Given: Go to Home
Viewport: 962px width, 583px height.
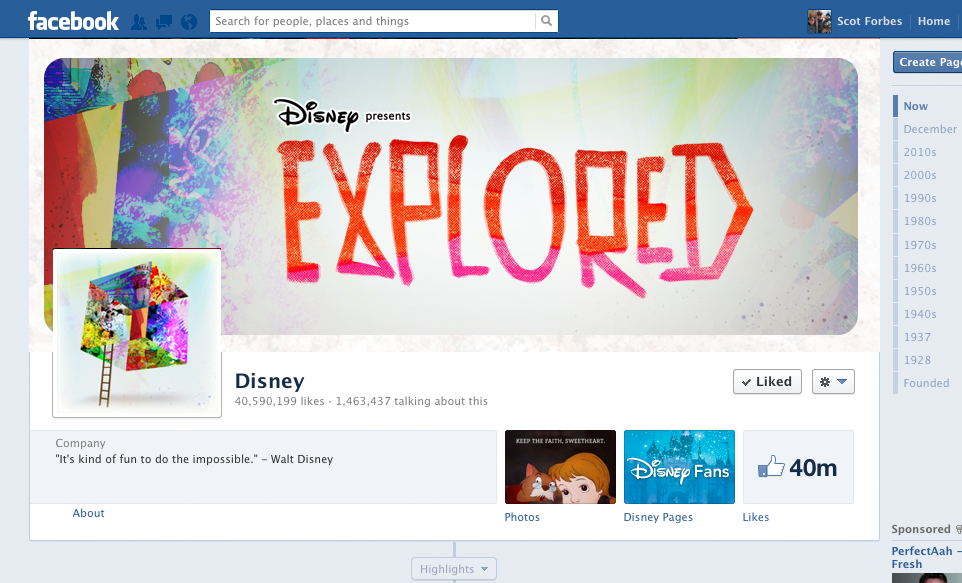Looking at the screenshot, I should [934, 21].
